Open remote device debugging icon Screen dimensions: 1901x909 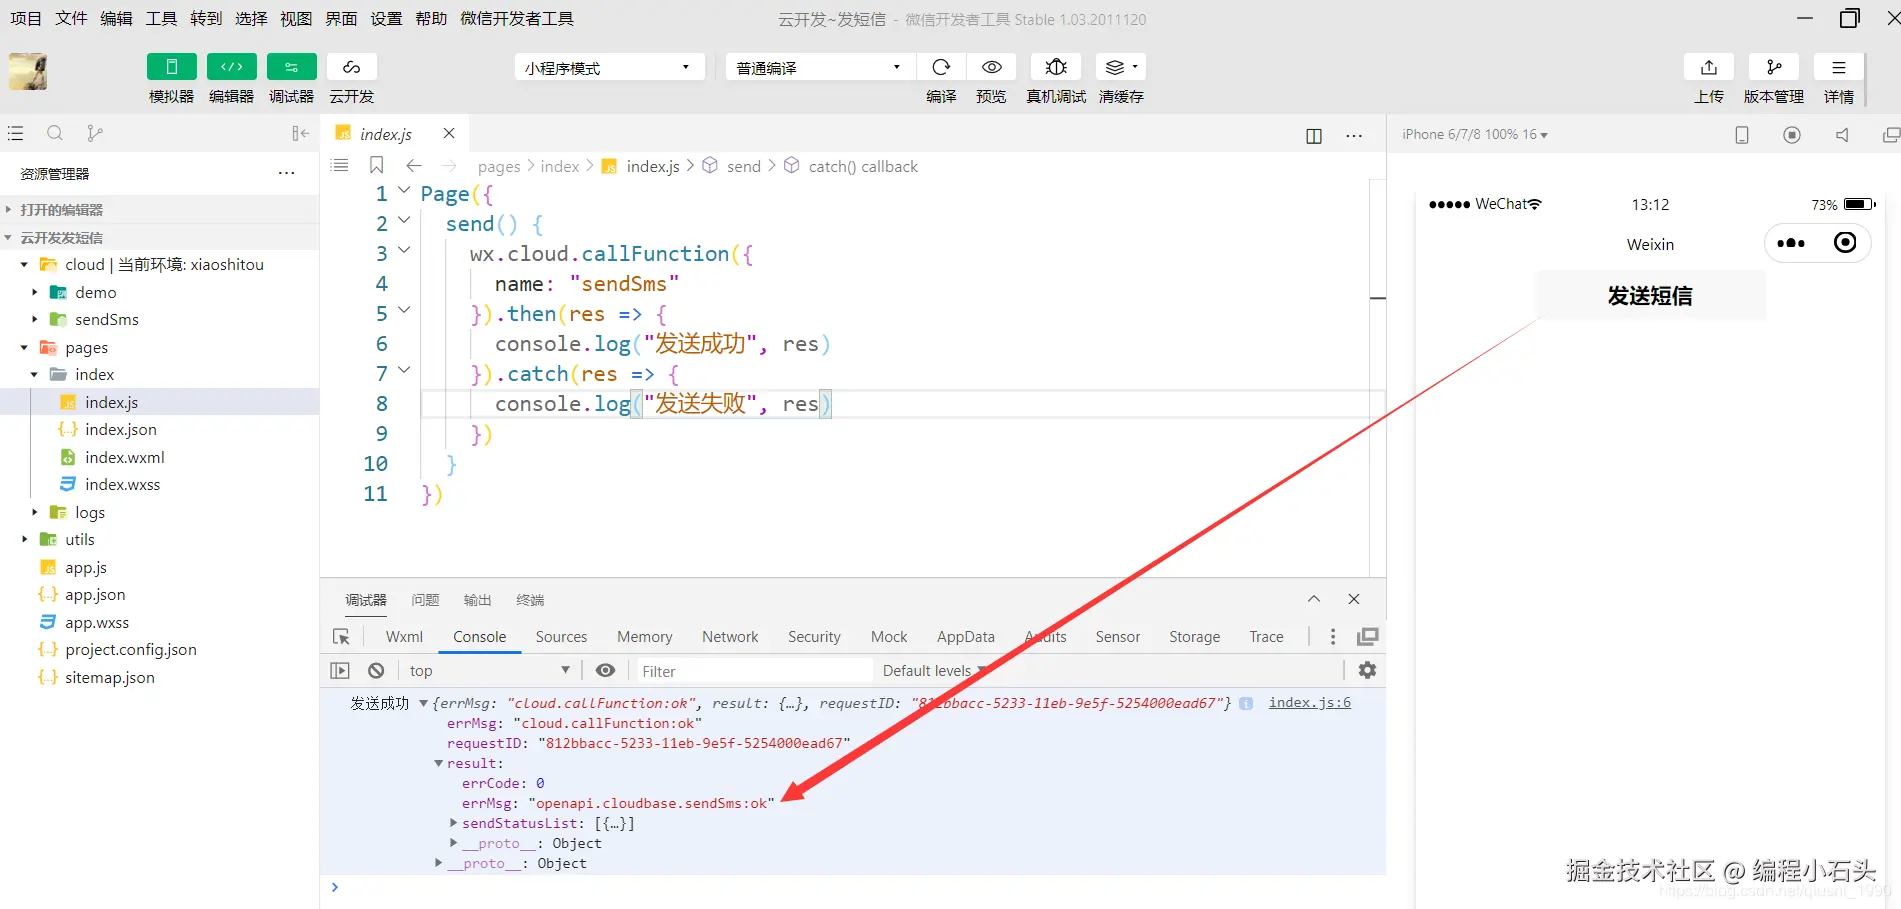coord(1056,67)
